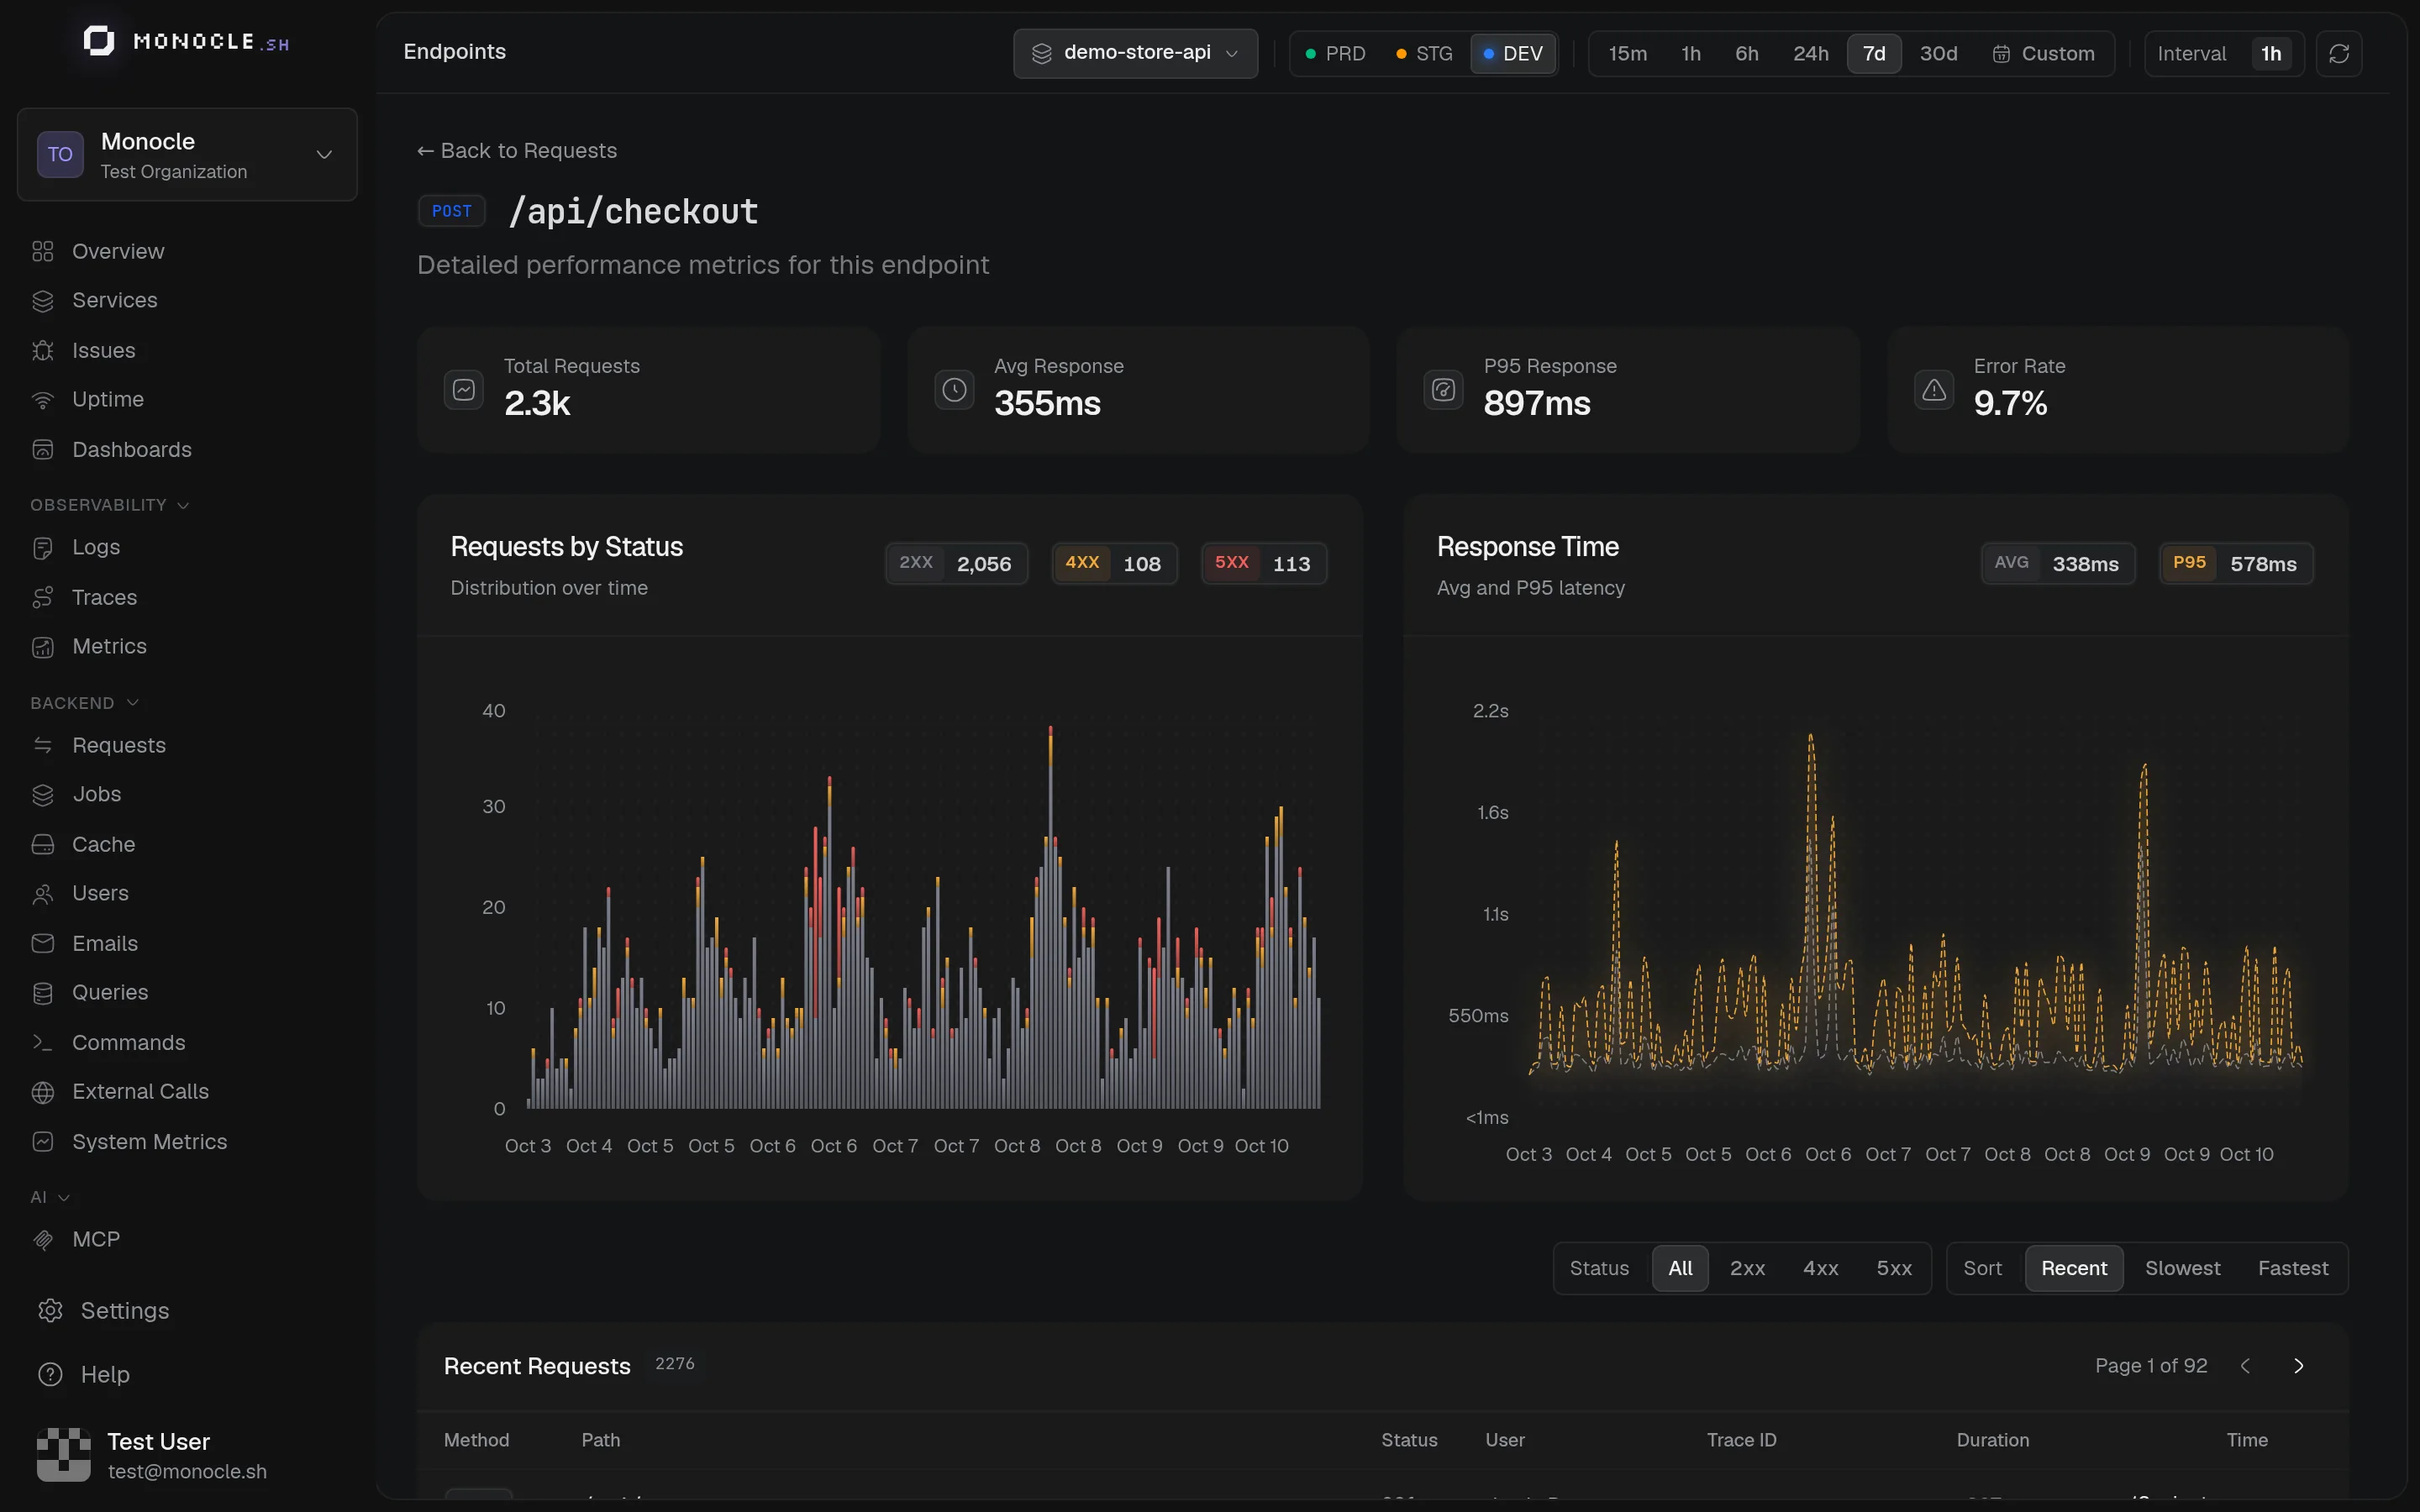The image size is (2420, 1512).
Task: Switch environment to PRD
Action: (1335, 53)
